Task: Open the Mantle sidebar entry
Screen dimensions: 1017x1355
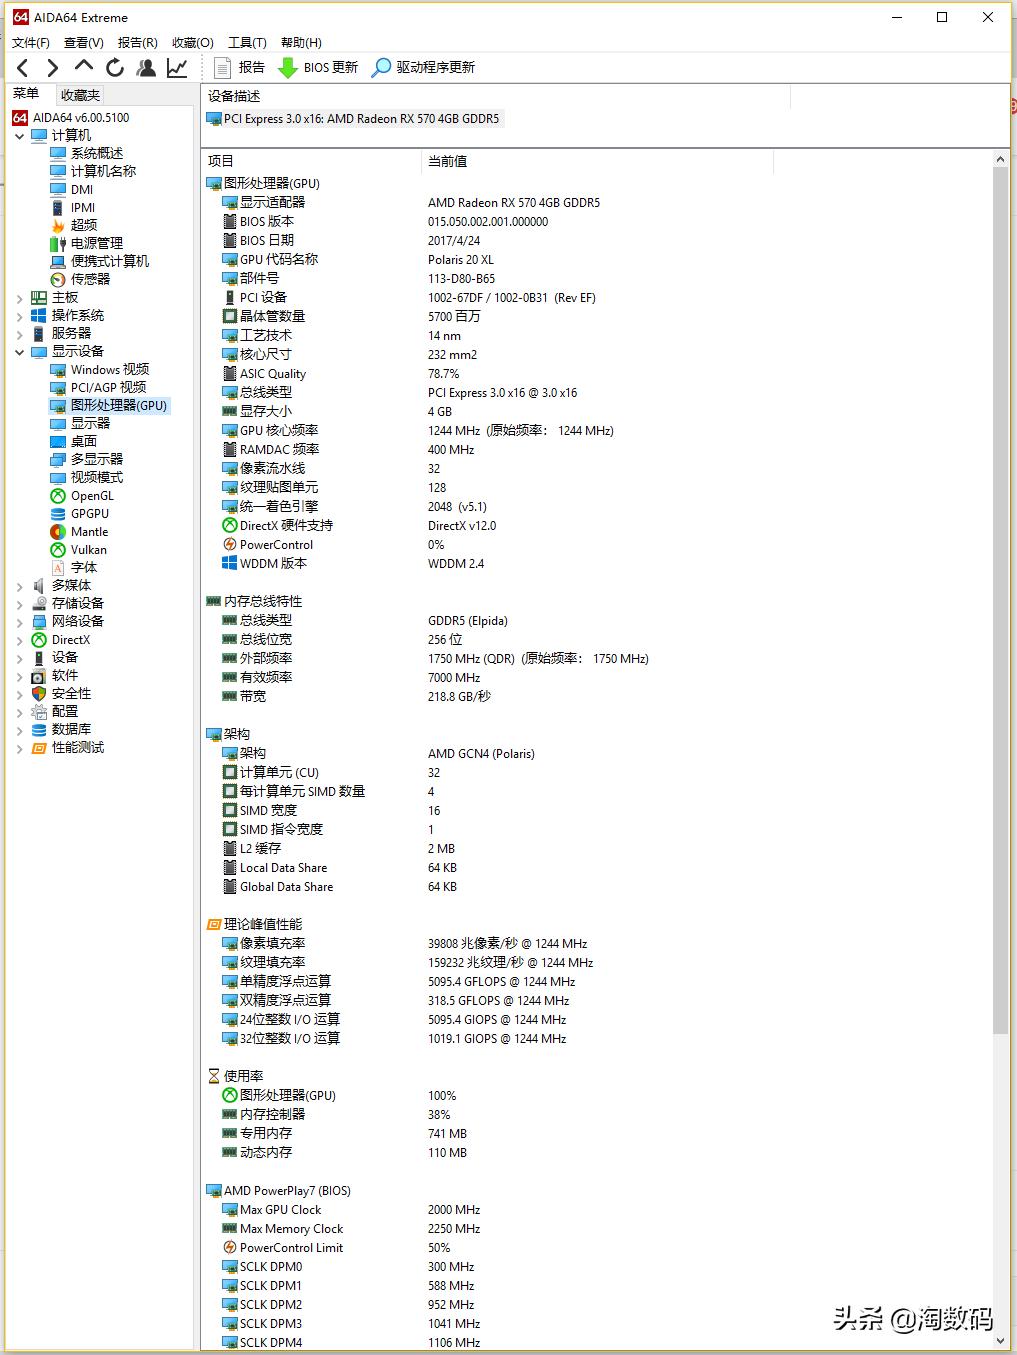Action: [x=88, y=531]
